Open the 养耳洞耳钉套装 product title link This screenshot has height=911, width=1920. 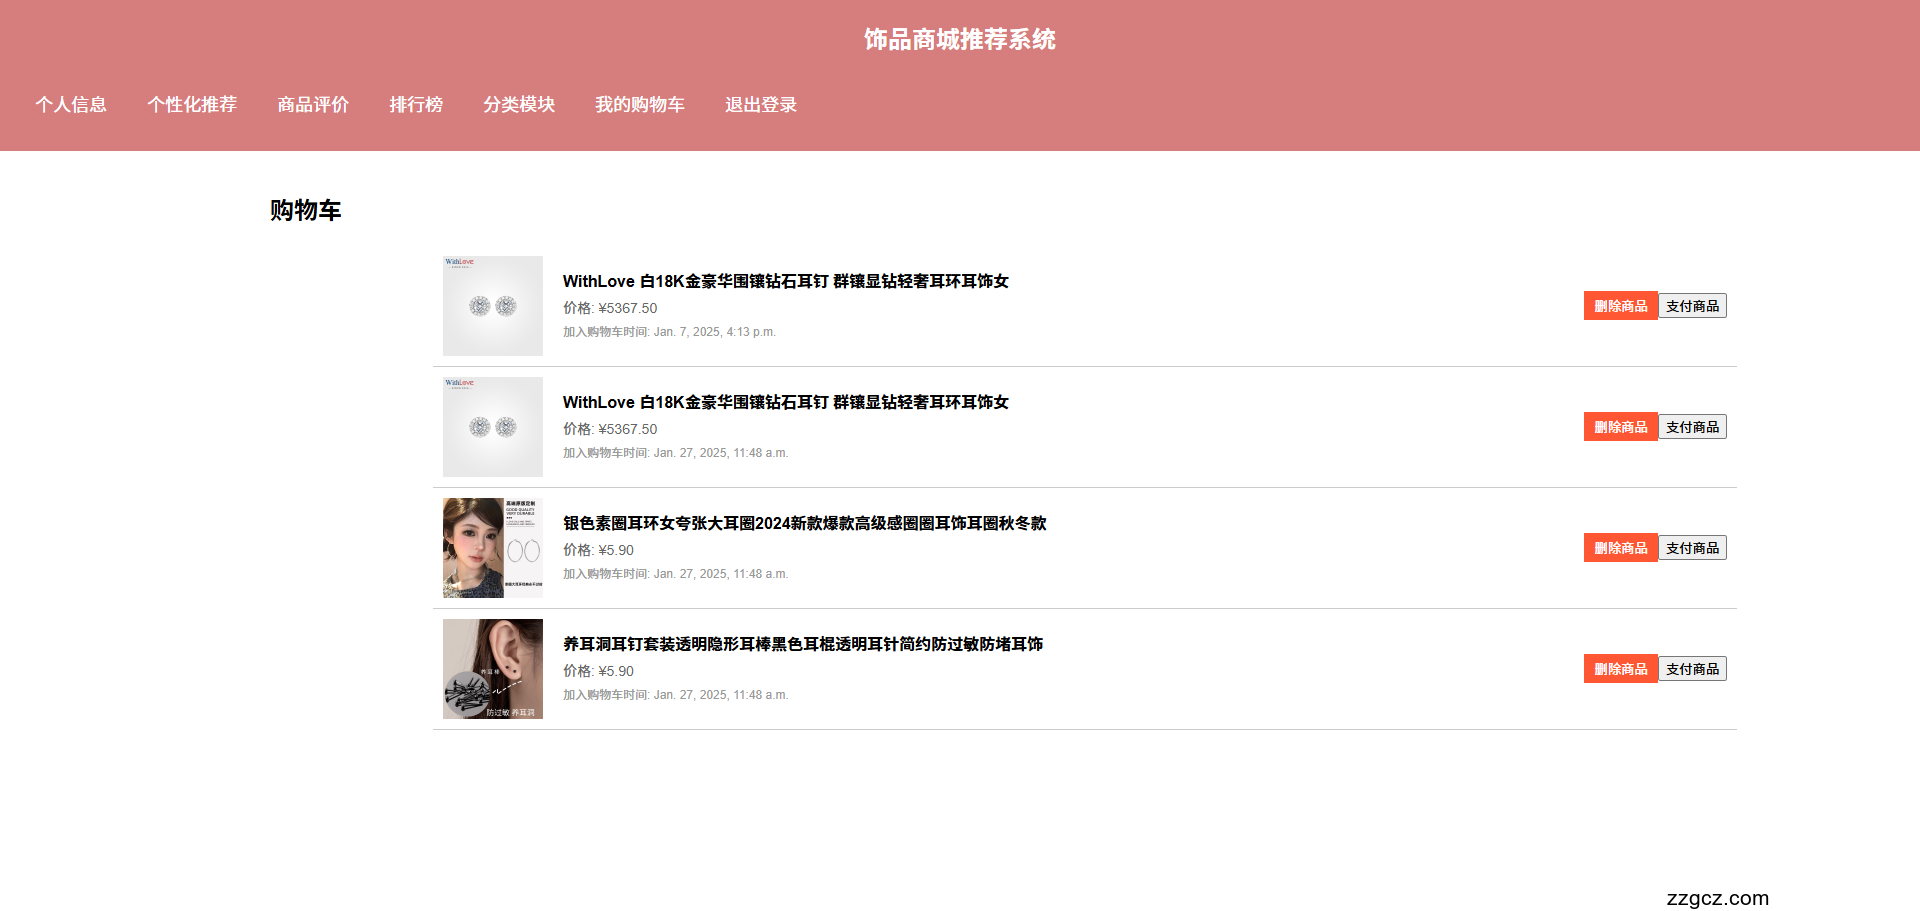(x=802, y=644)
